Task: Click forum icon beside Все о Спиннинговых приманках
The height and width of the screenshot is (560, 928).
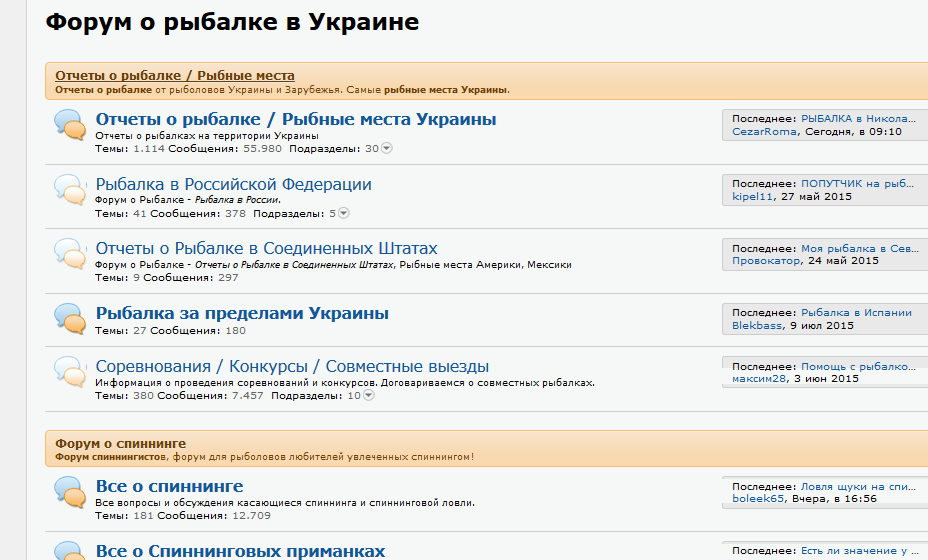Action: point(68,551)
